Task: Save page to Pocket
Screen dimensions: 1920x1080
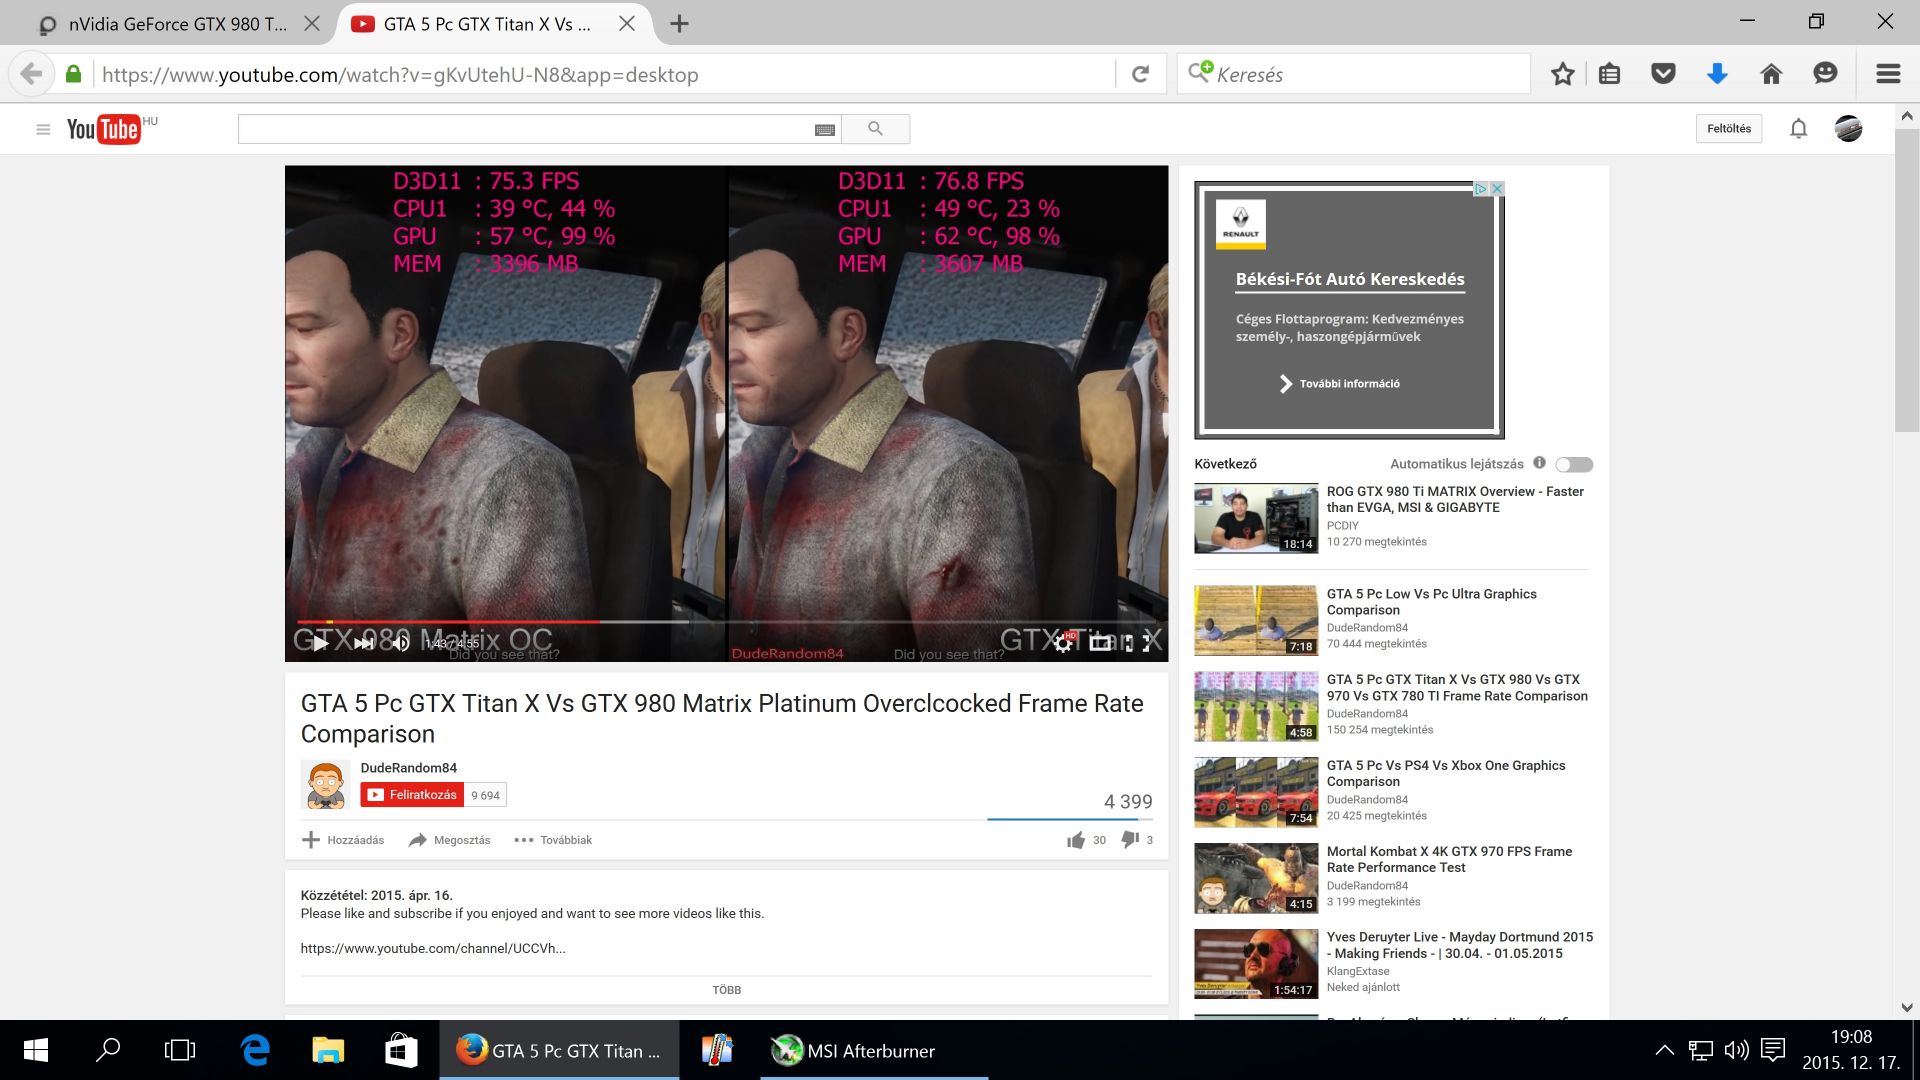Action: coord(1663,74)
